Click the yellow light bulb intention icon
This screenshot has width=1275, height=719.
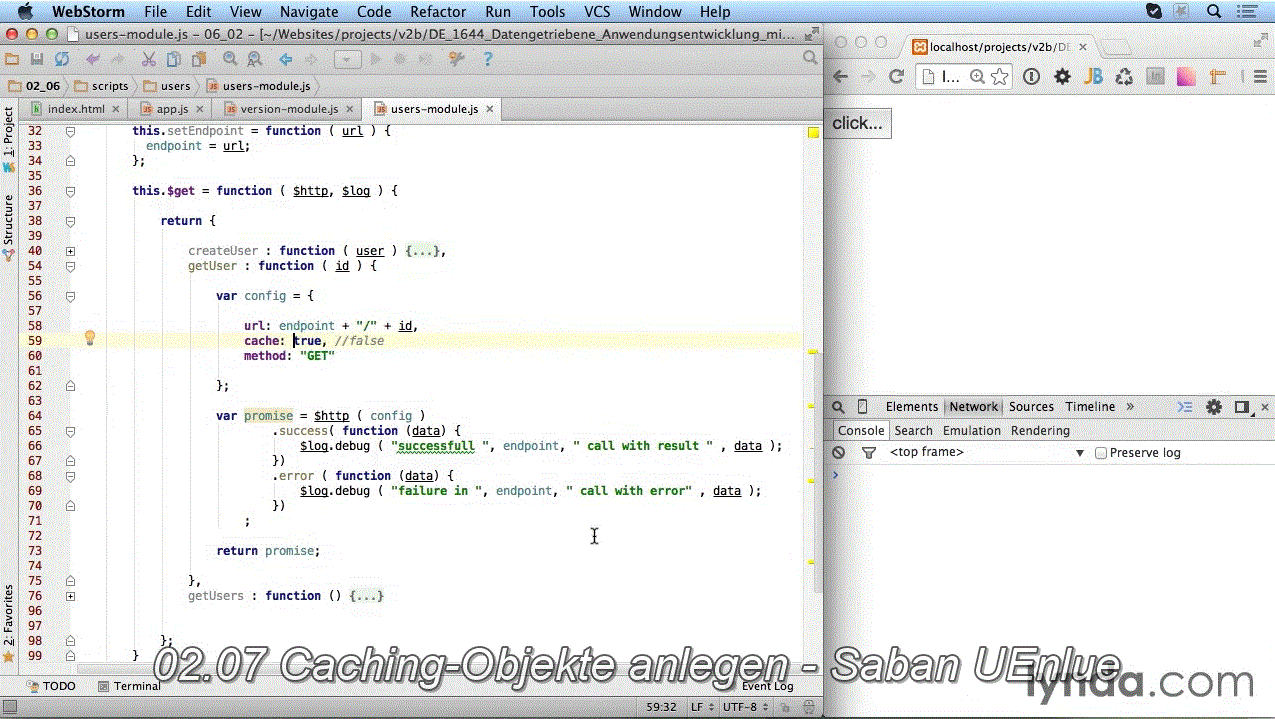(89, 338)
